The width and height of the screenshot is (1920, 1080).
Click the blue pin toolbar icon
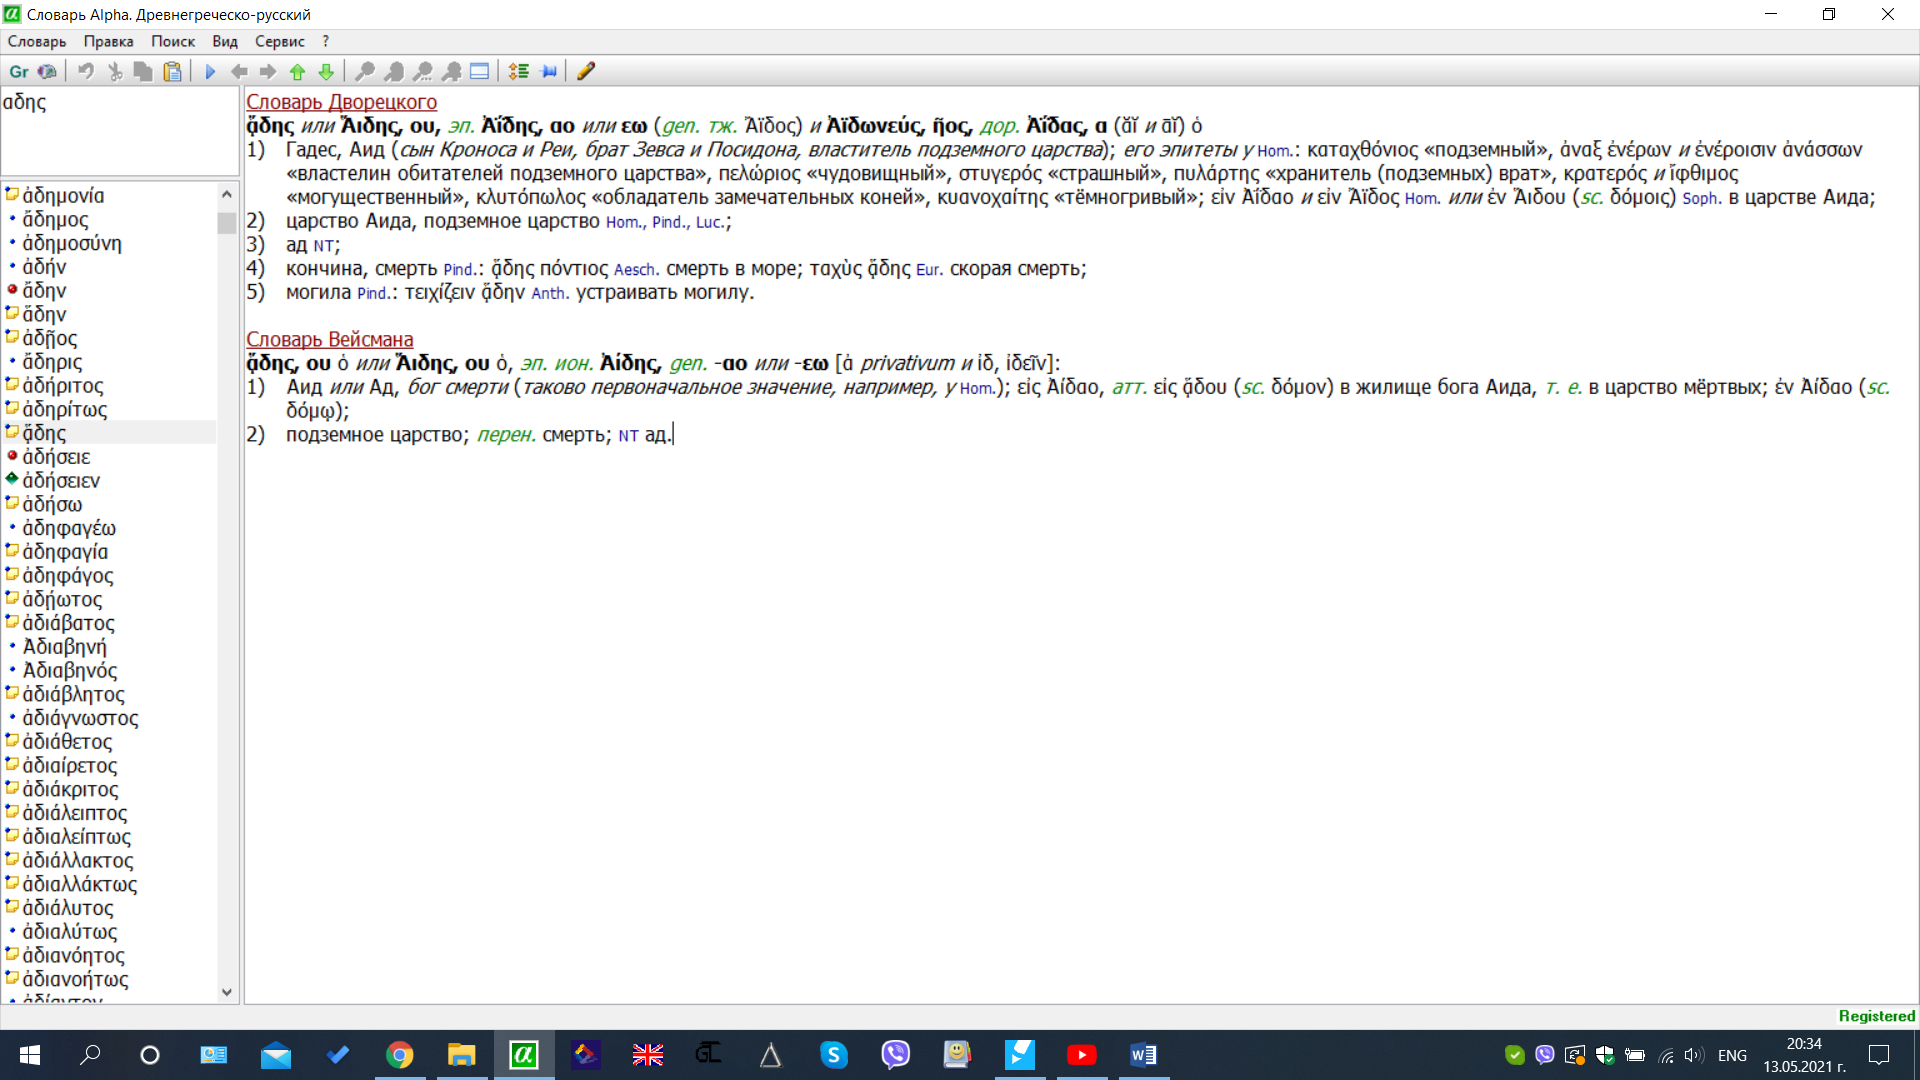549,71
